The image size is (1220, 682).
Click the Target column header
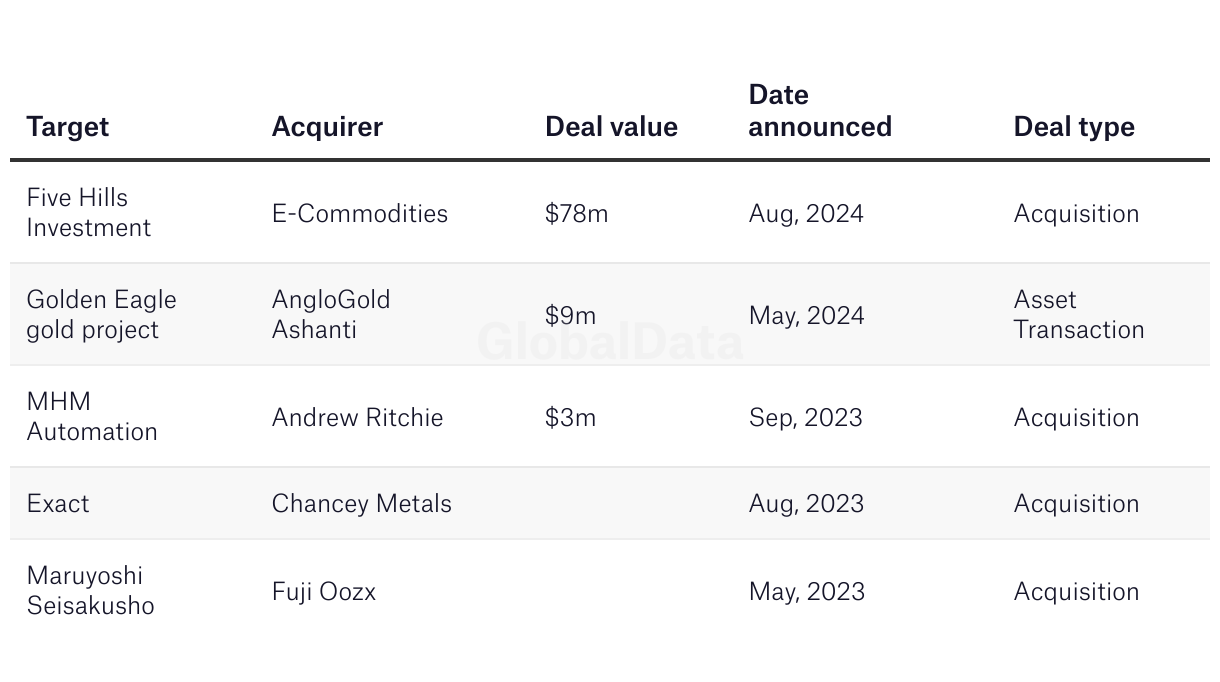67,127
